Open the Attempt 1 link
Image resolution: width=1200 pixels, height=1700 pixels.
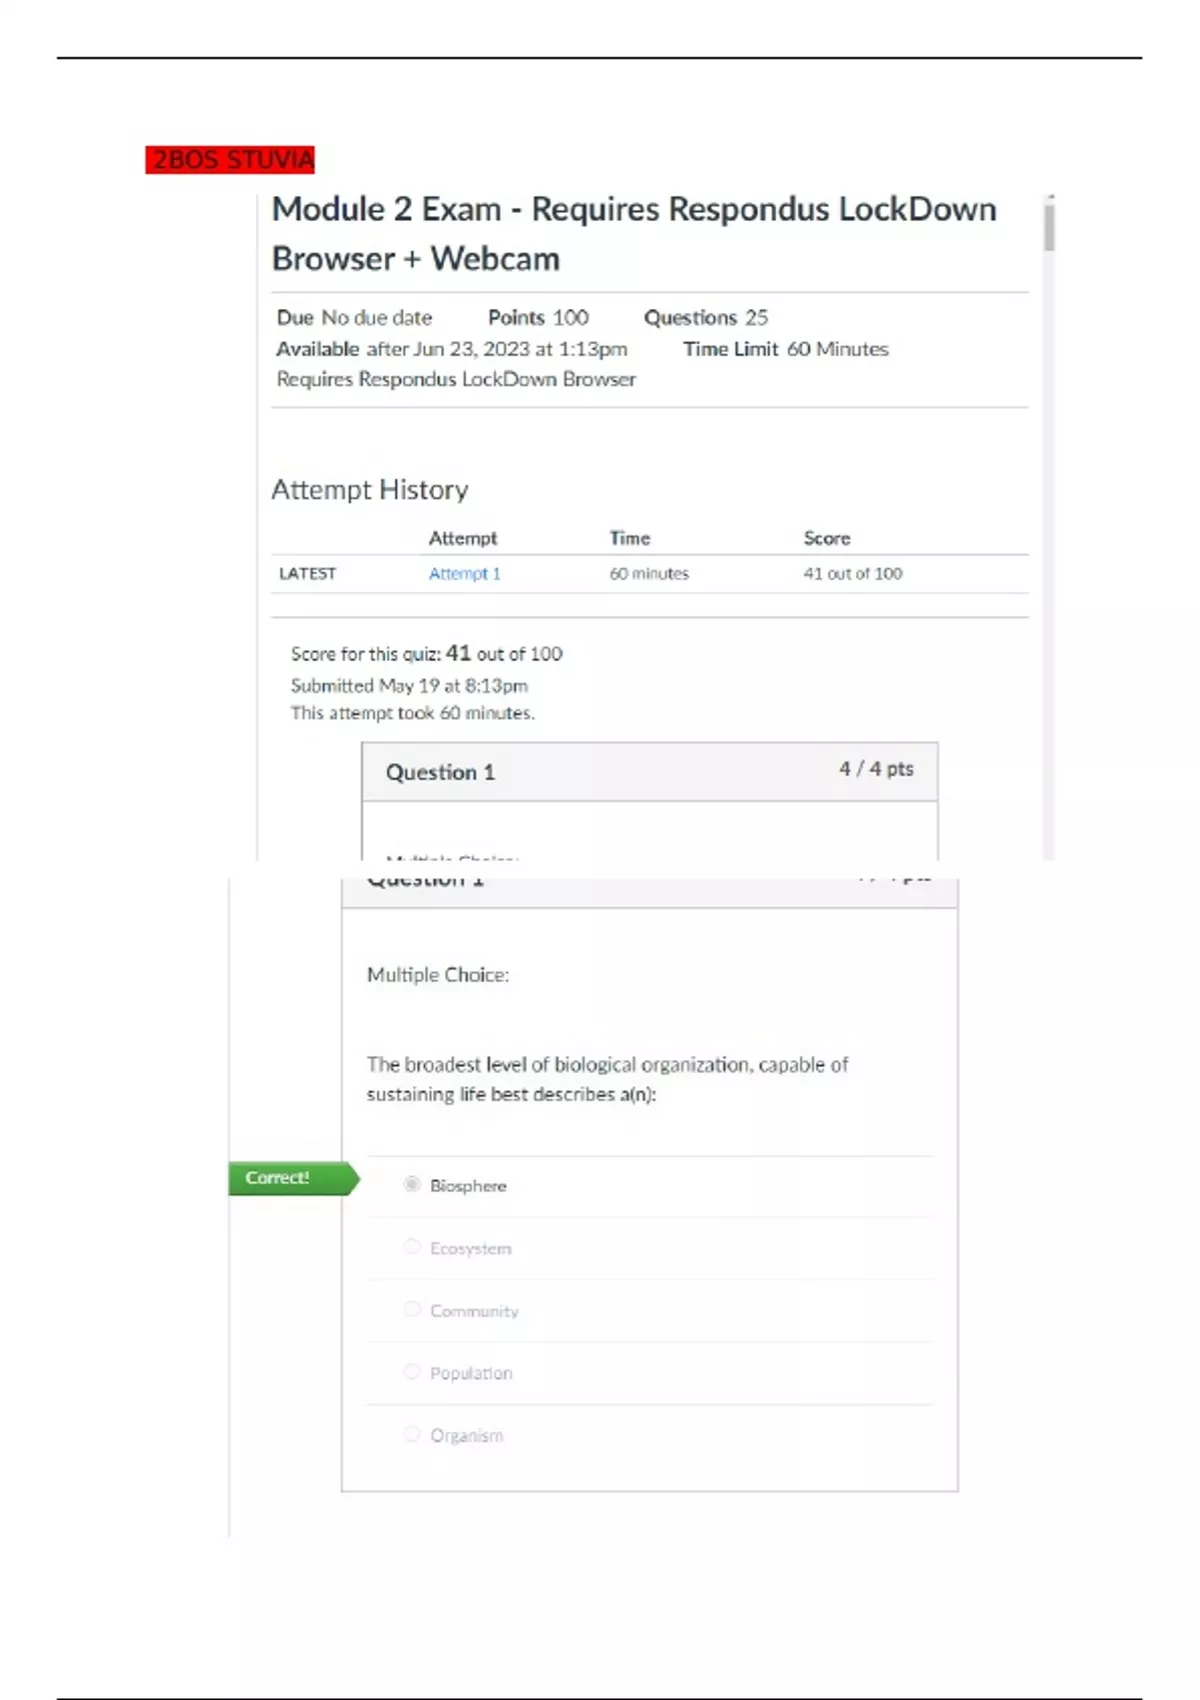[464, 573]
